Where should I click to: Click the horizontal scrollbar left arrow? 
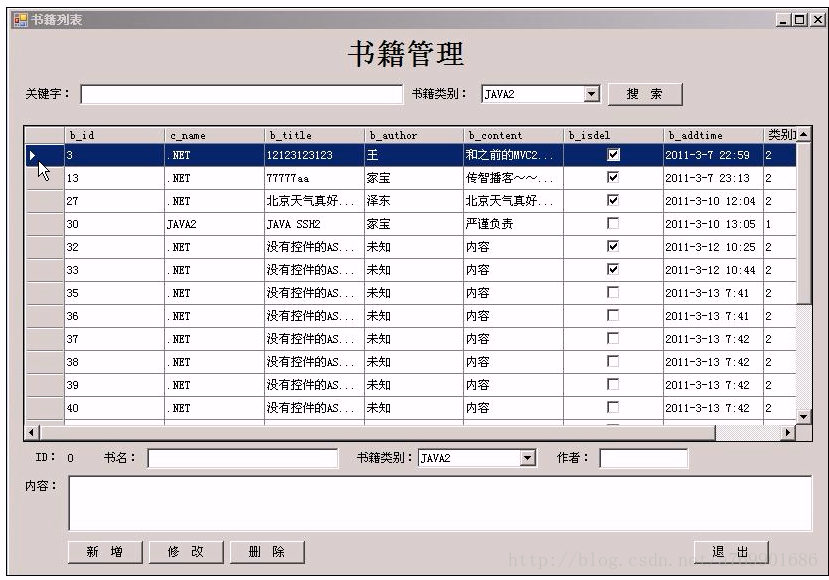point(32,432)
